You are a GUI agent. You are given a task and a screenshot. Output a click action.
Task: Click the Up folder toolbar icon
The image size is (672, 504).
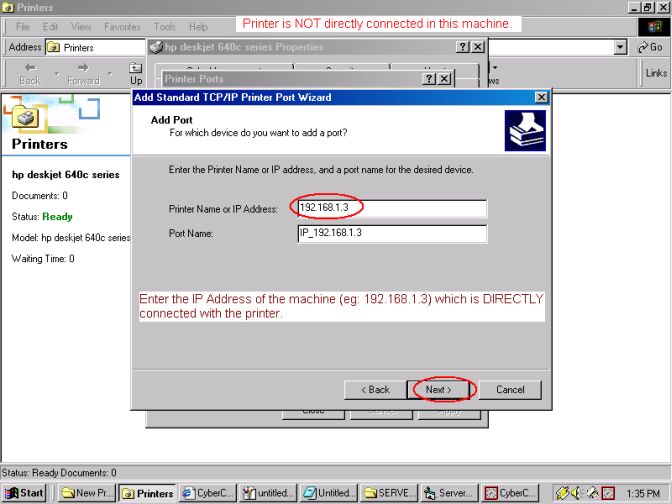tap(136, 67)
